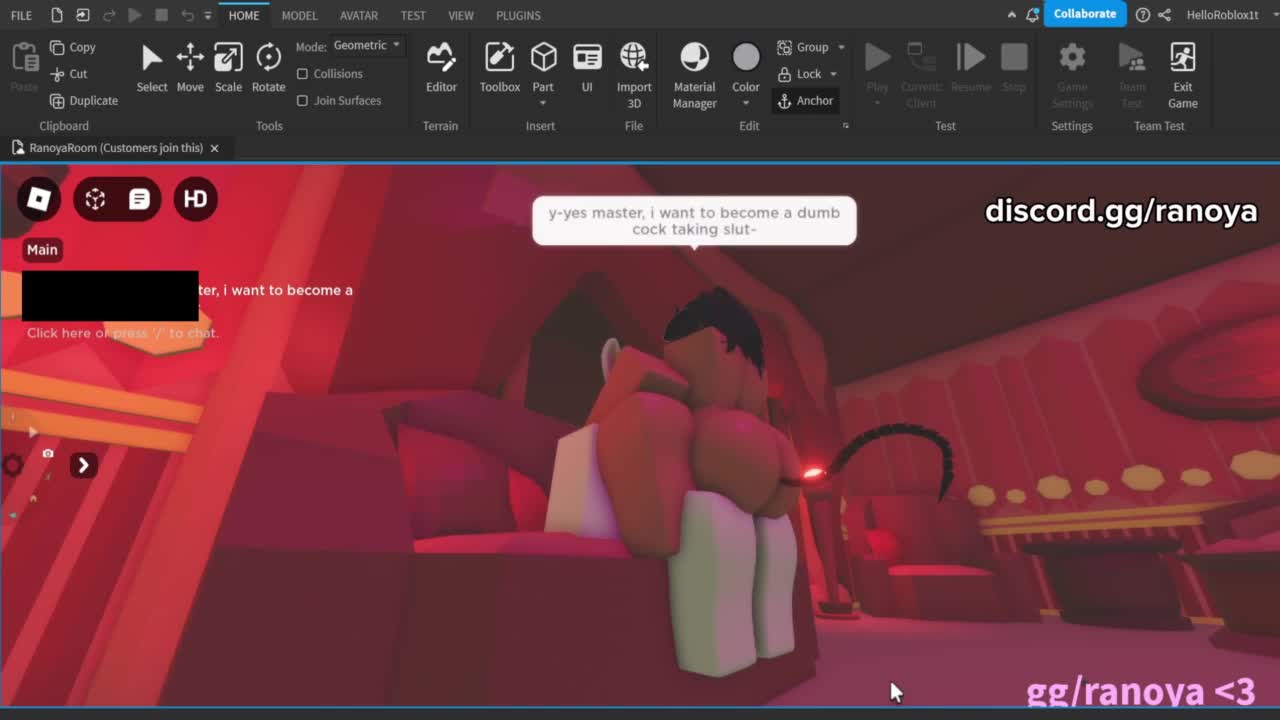Open the Material Manager

tap(694, 75)
